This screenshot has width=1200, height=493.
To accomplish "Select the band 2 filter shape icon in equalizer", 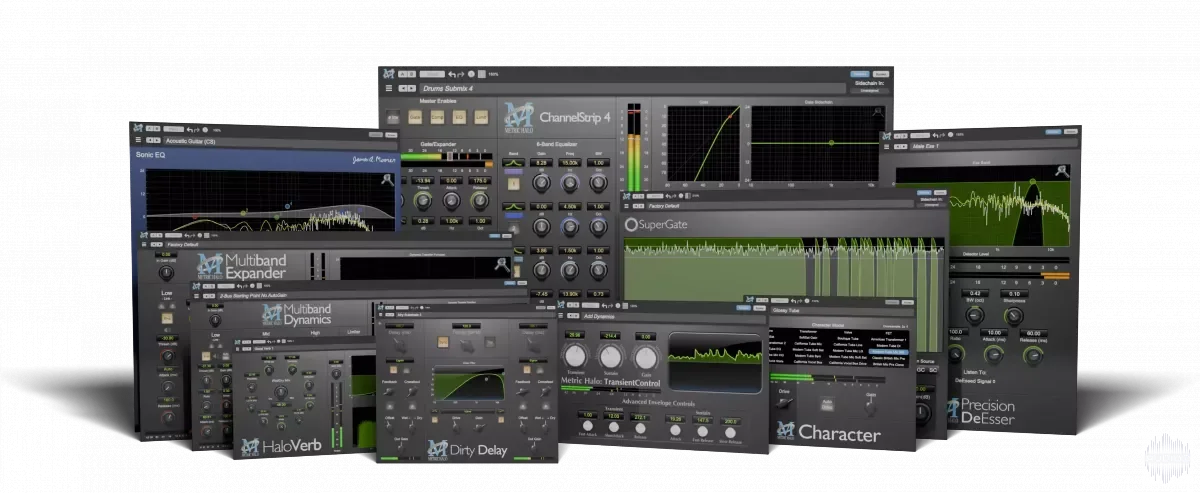I will click(x=513, y=206).
